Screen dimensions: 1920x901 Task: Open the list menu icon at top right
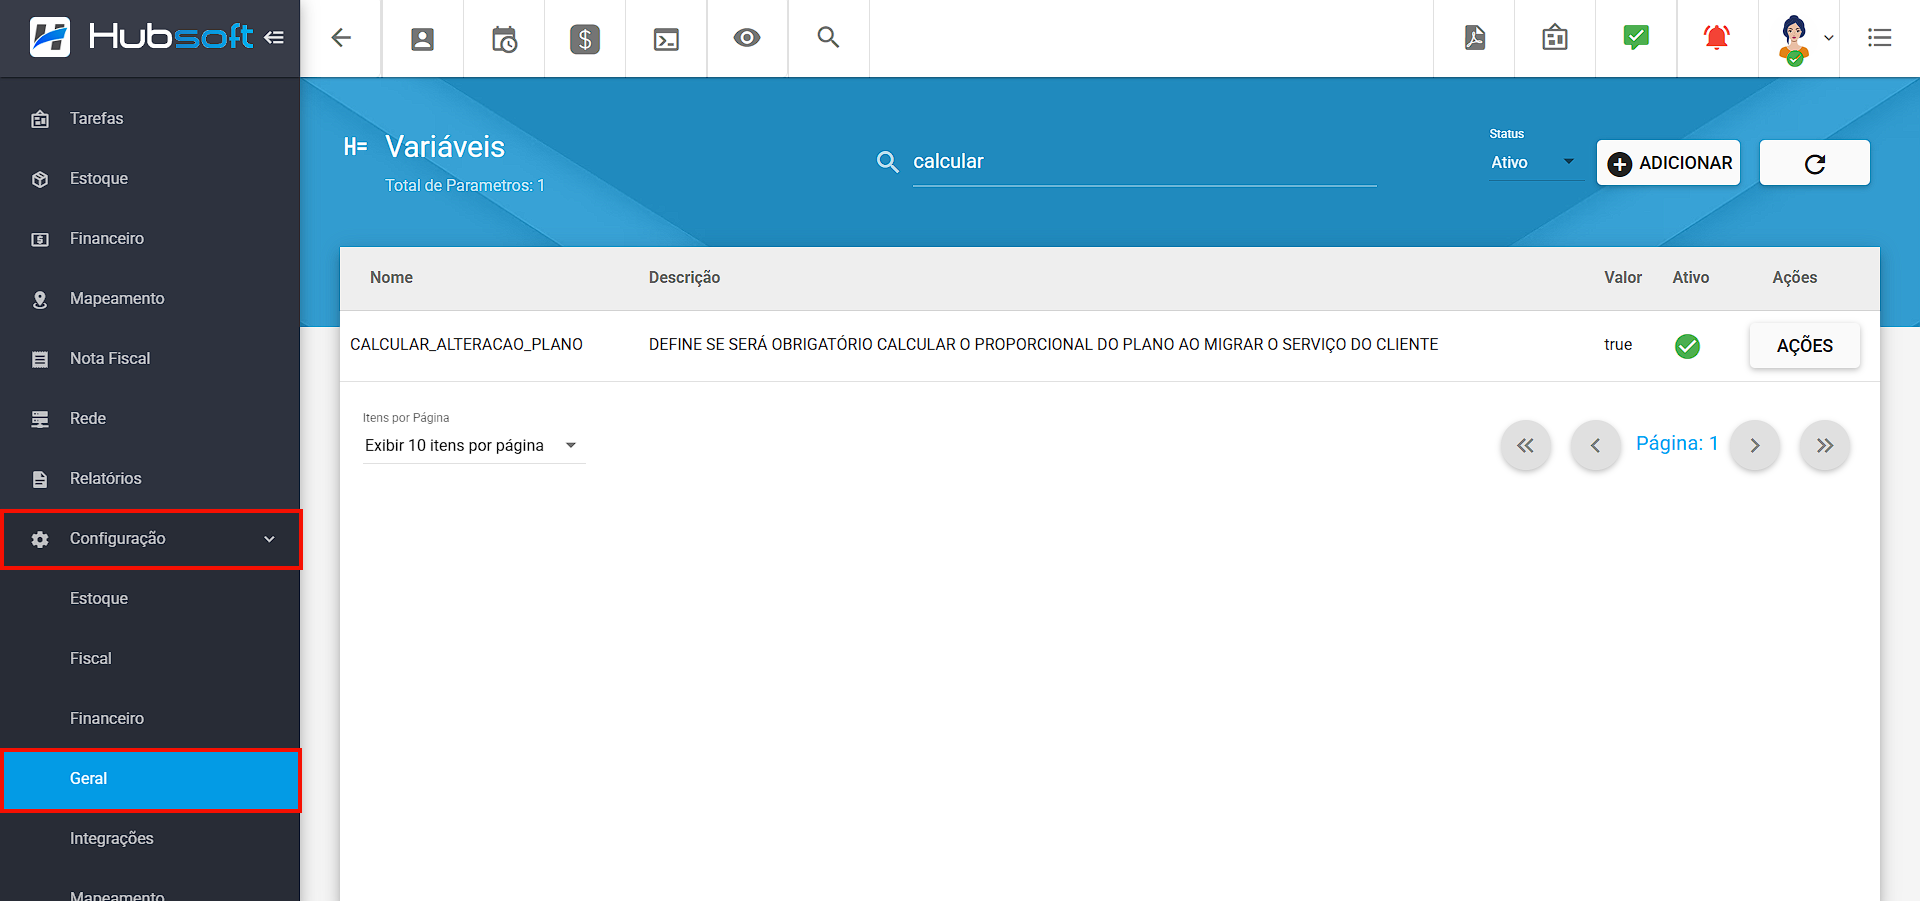tap(1880, 38)
